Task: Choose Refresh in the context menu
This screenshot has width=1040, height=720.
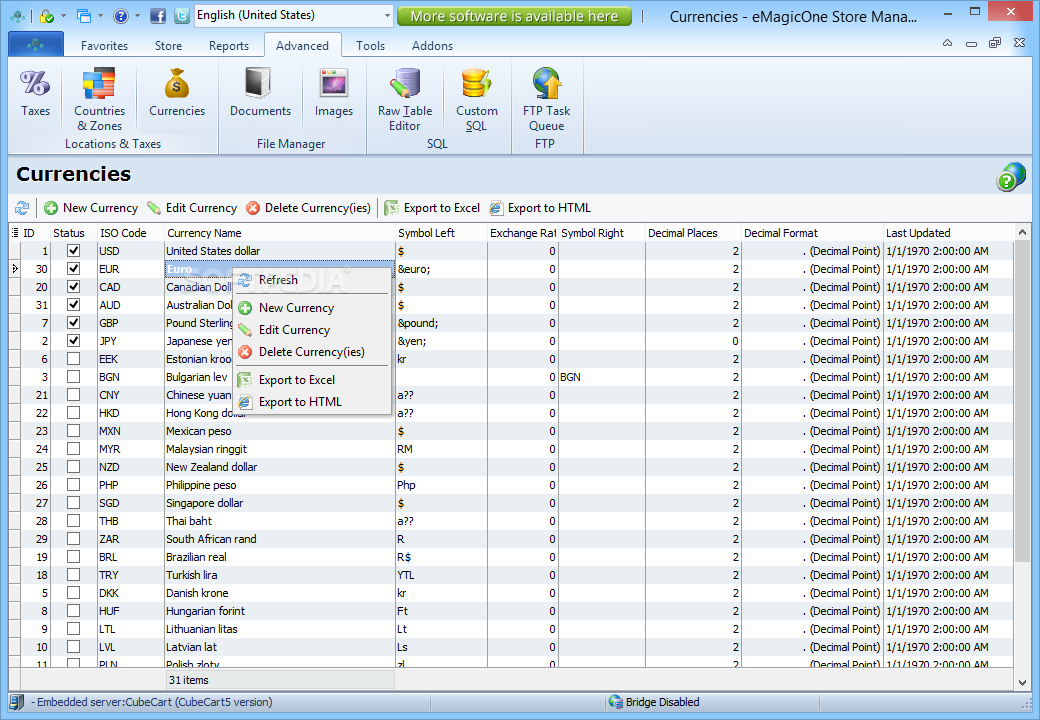Action: [311, 280]
